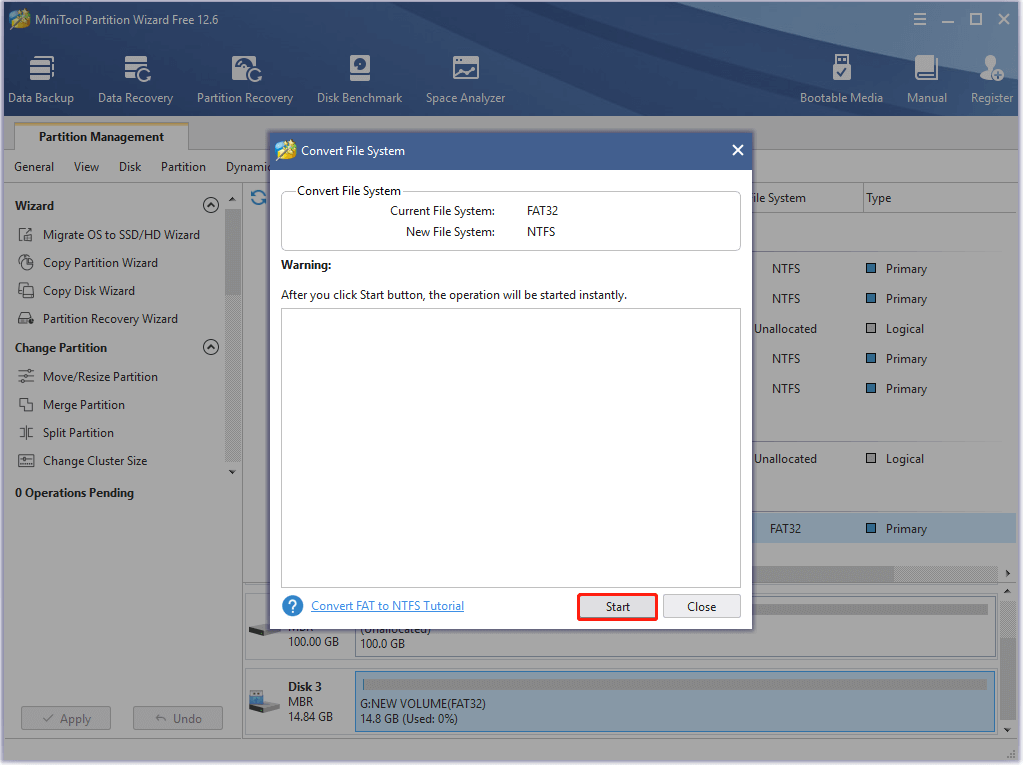Click the '0 Operations Pending' label

(75, 494)
